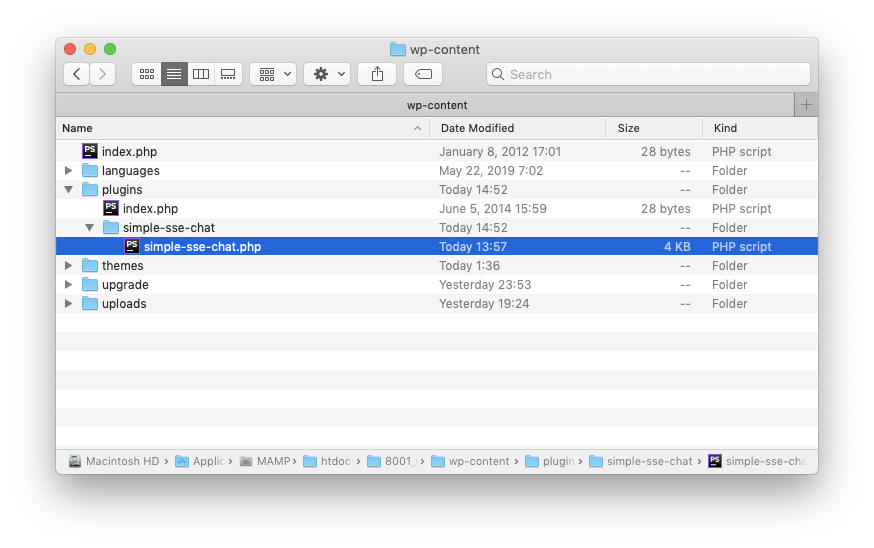874x548 pixels.
Task: Click the Search field
Action: tap(648, 74)
